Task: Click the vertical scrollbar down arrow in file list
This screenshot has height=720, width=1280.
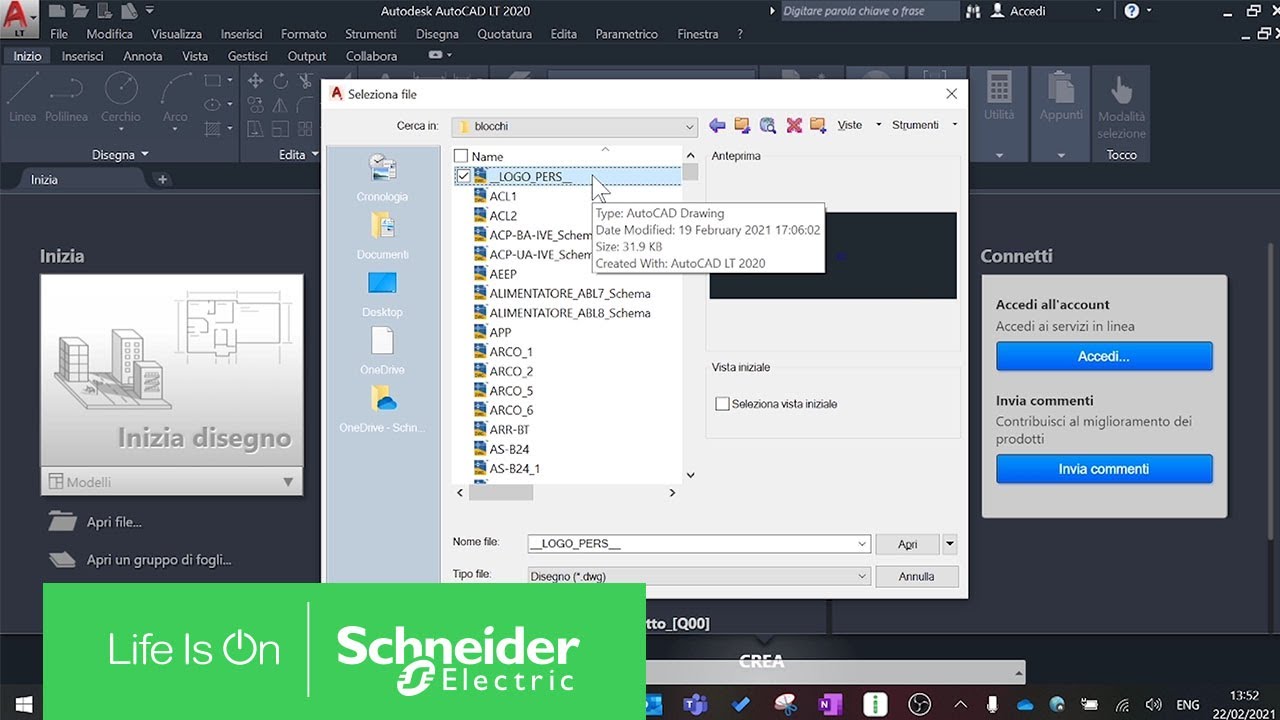Action: click(690, 475)
